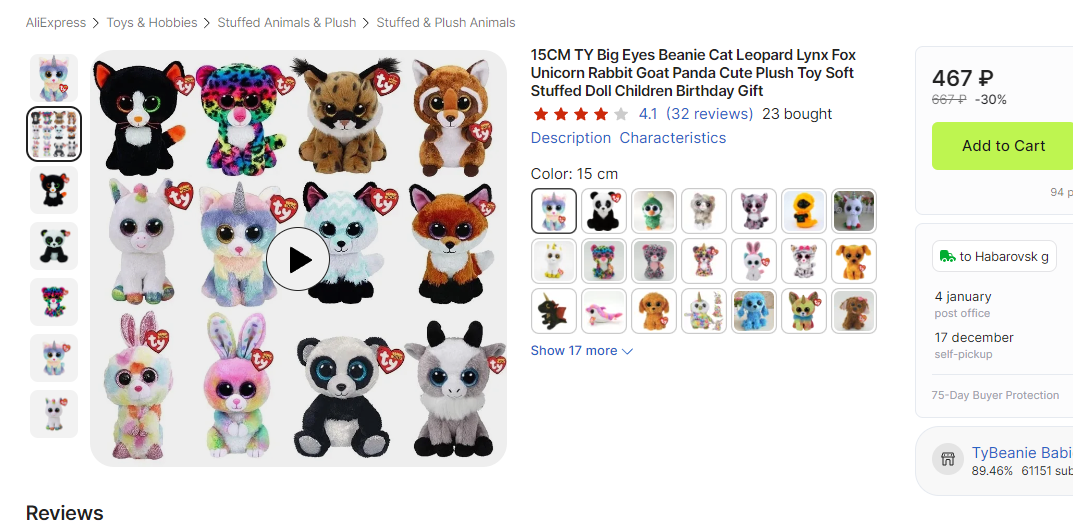Choose the yellow hooded duck variant

coord(804,211)
